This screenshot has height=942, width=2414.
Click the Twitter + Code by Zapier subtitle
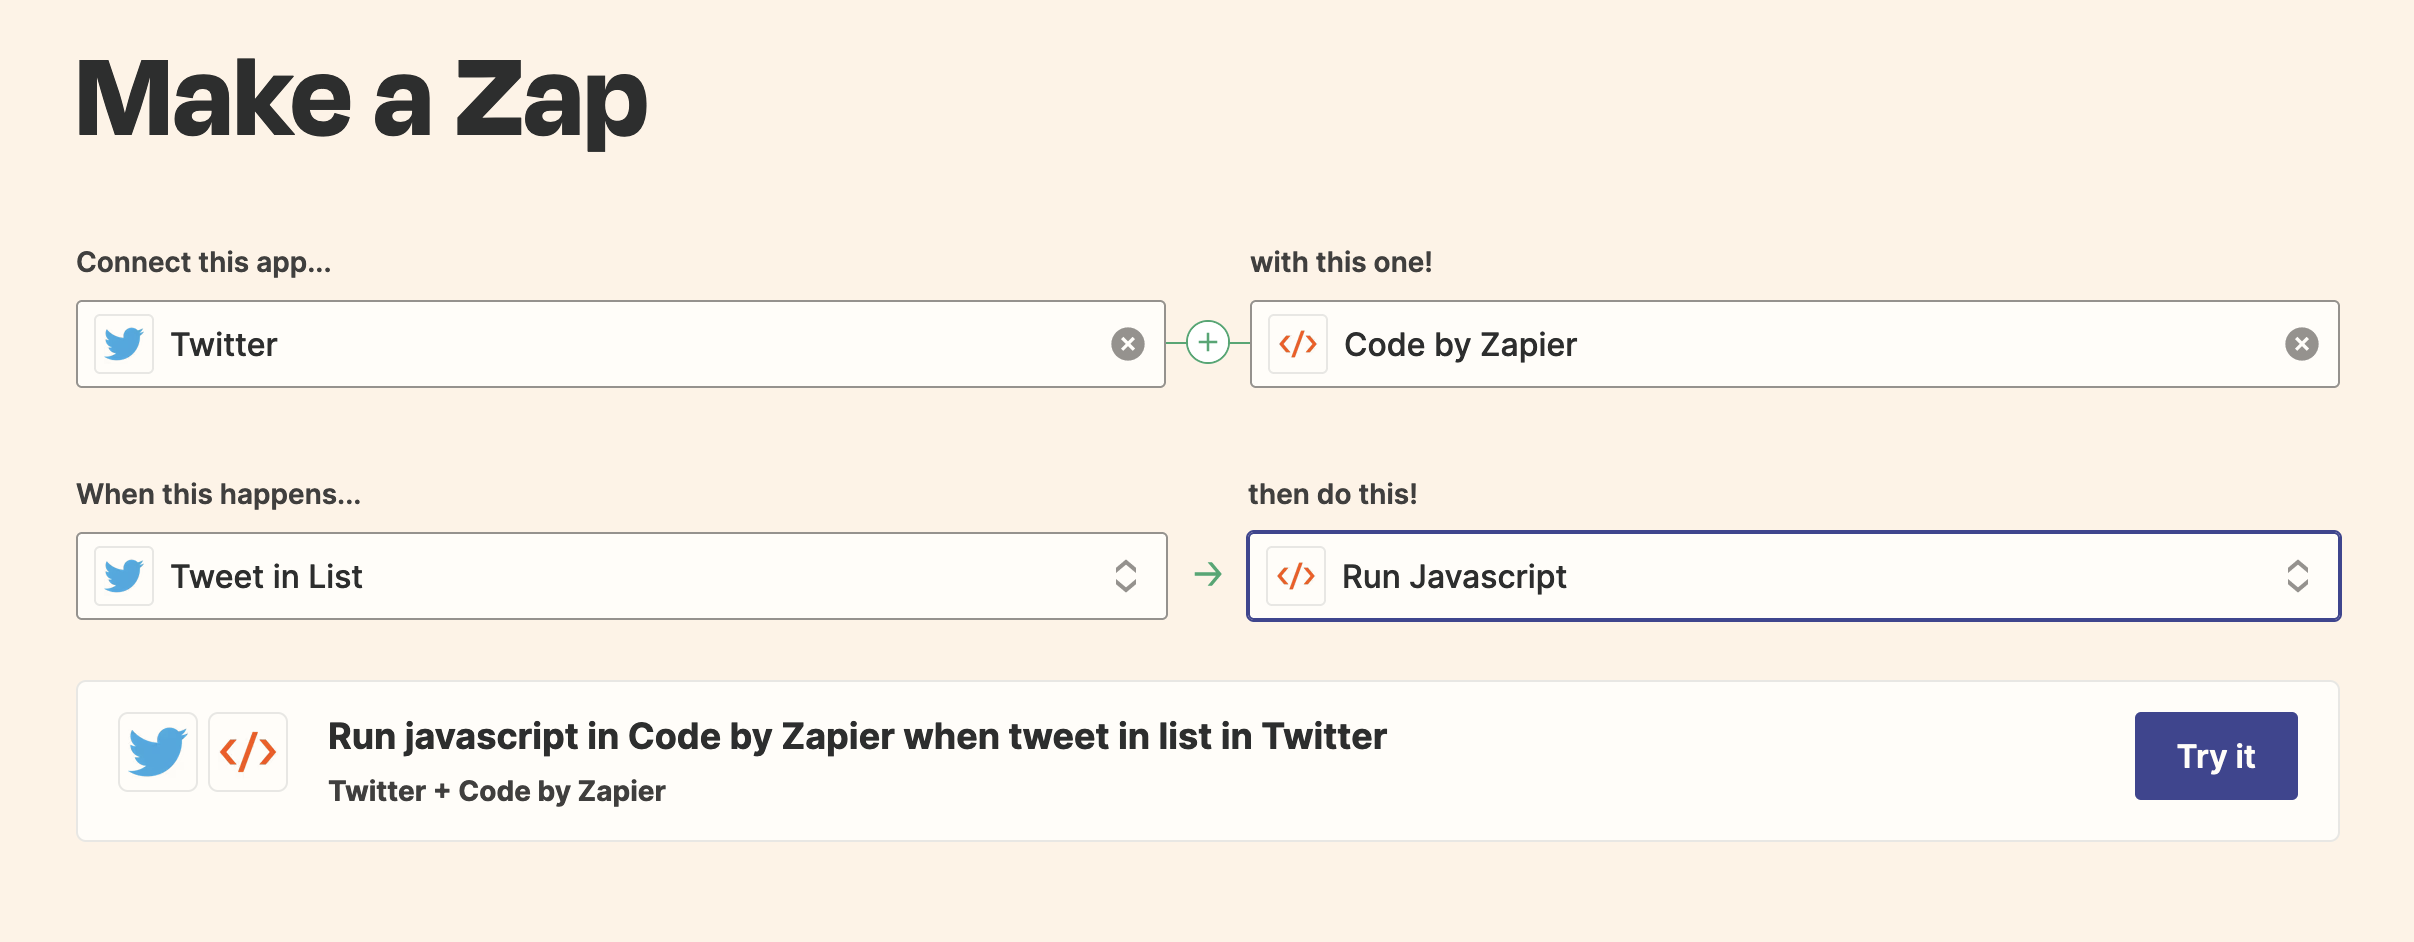click(x=497, y=791)
